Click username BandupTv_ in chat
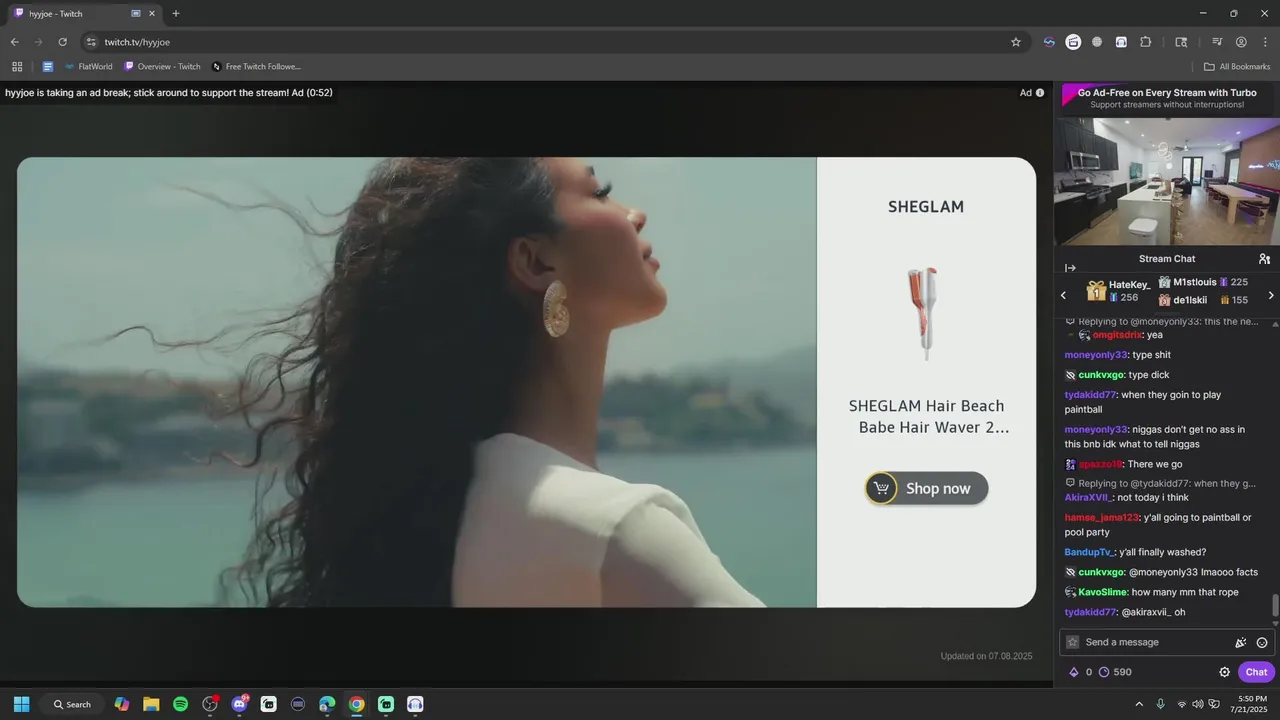Viewport: 1280px width, 720px height. pos(1089,552)
